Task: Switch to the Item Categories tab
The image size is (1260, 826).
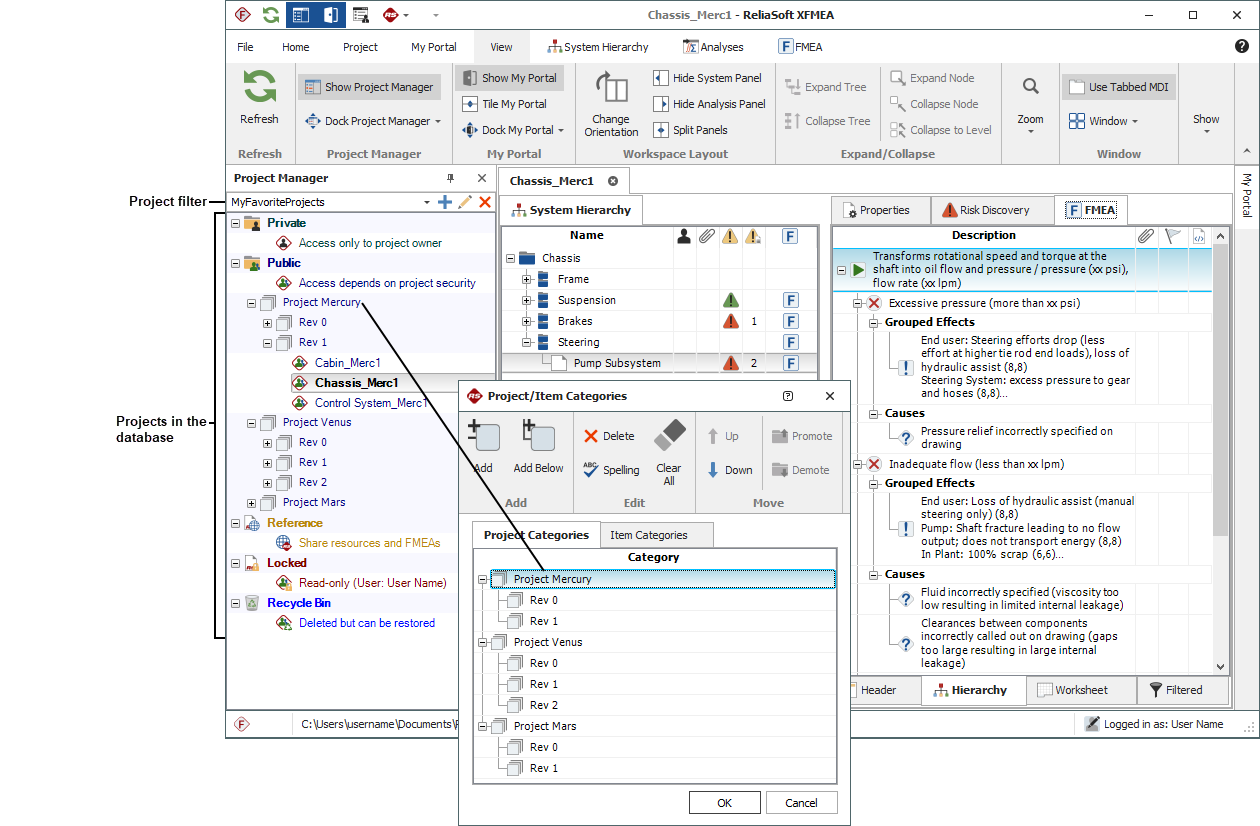Action: click(x=649, y=535)
